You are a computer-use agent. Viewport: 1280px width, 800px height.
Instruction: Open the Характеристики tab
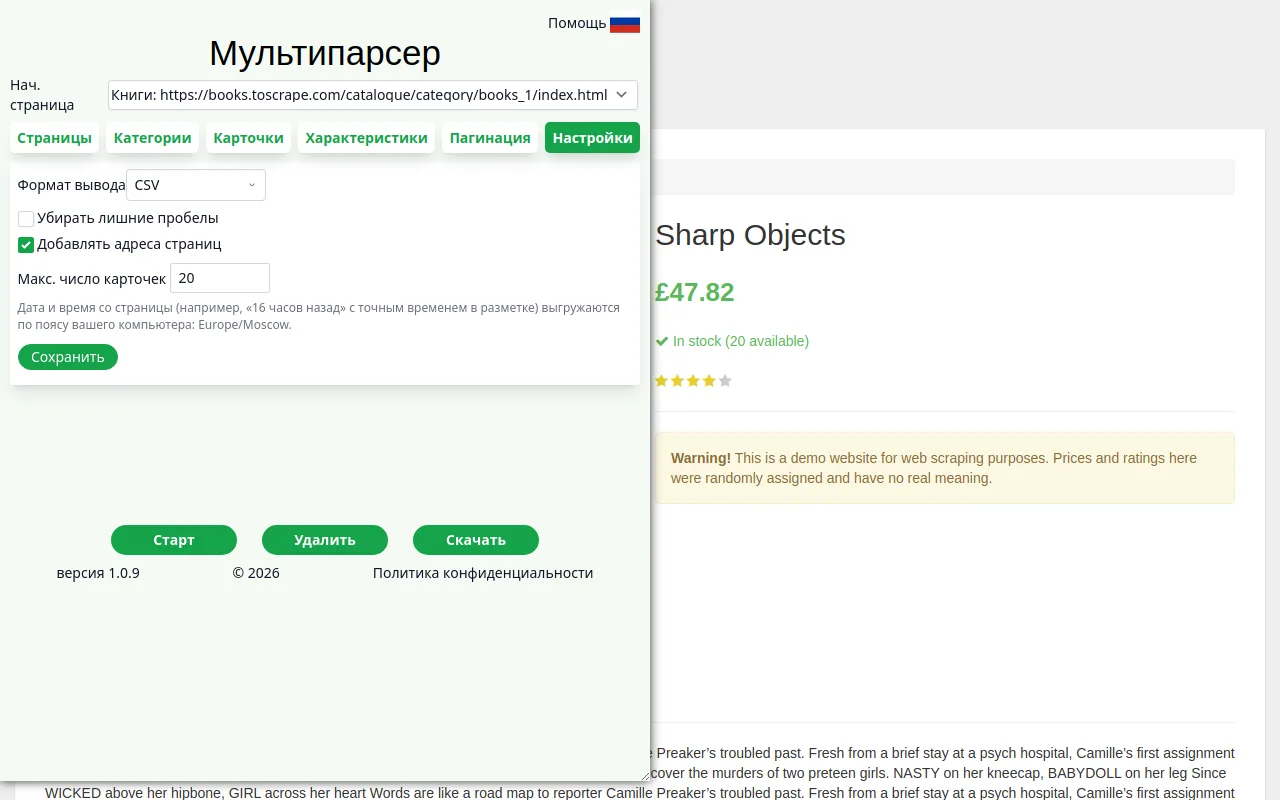(366, 138)
